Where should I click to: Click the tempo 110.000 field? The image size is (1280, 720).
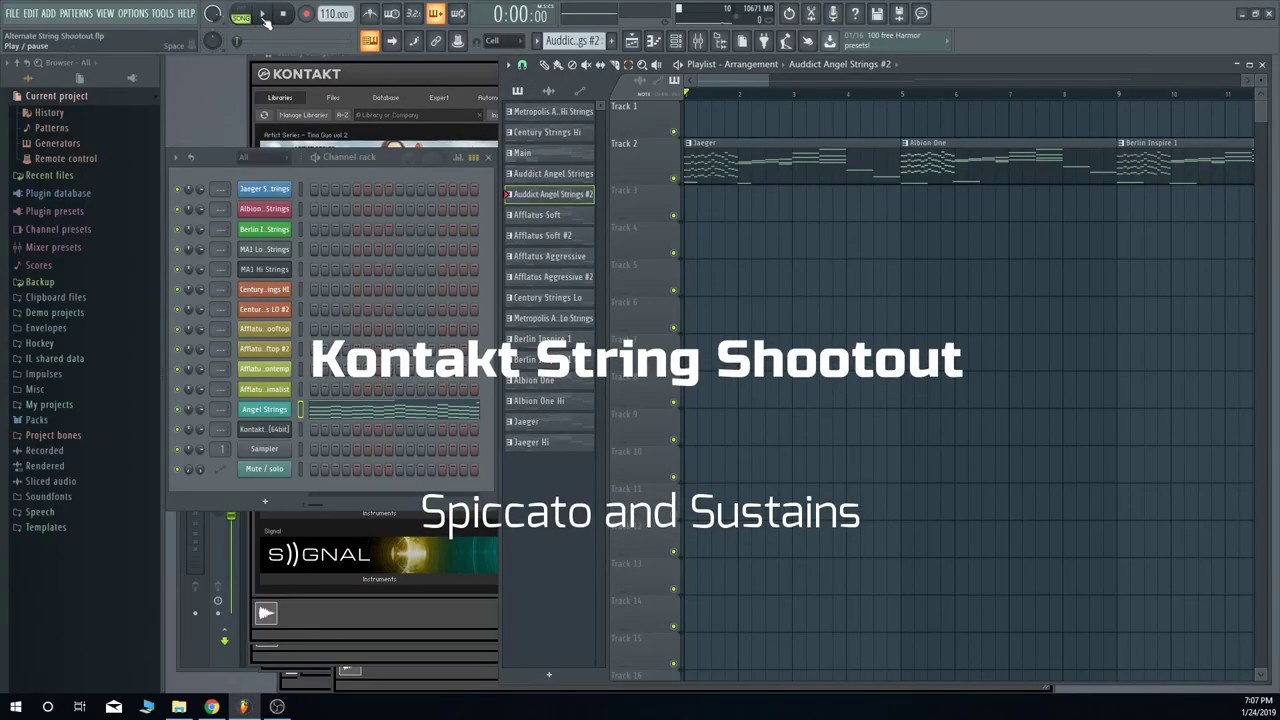(335, 14)
